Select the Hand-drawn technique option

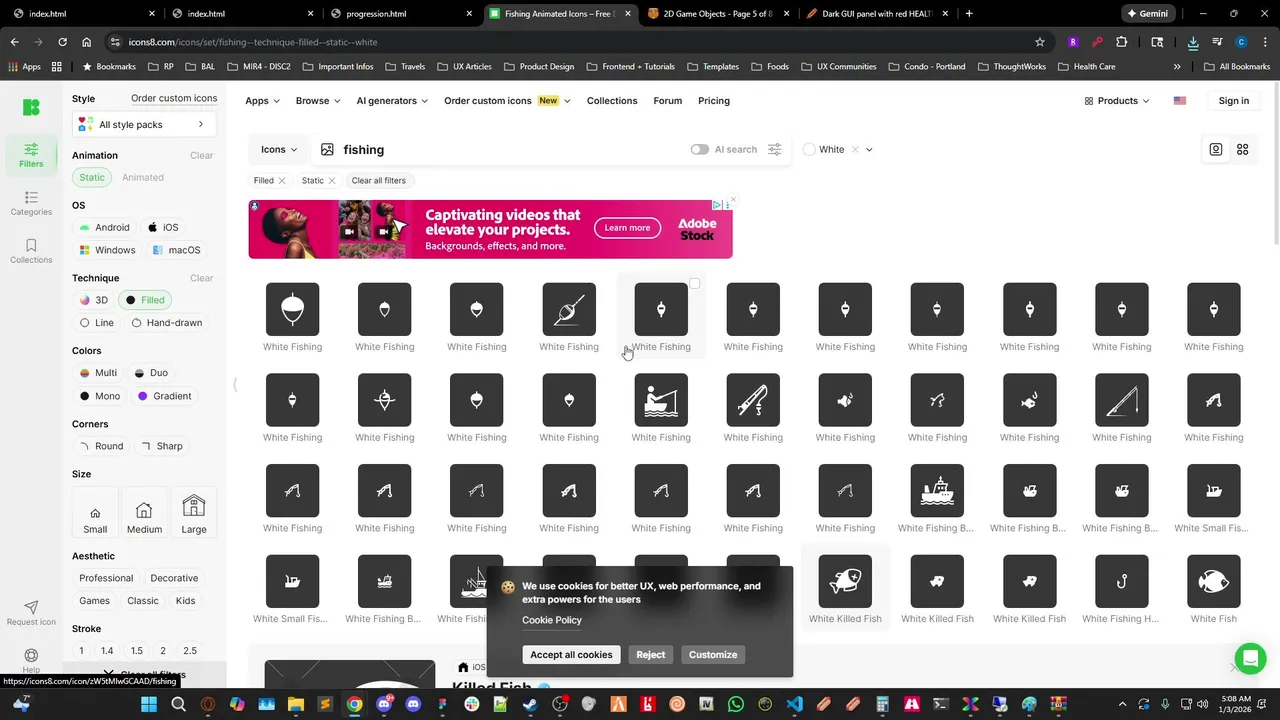click(x=167, y=323)
